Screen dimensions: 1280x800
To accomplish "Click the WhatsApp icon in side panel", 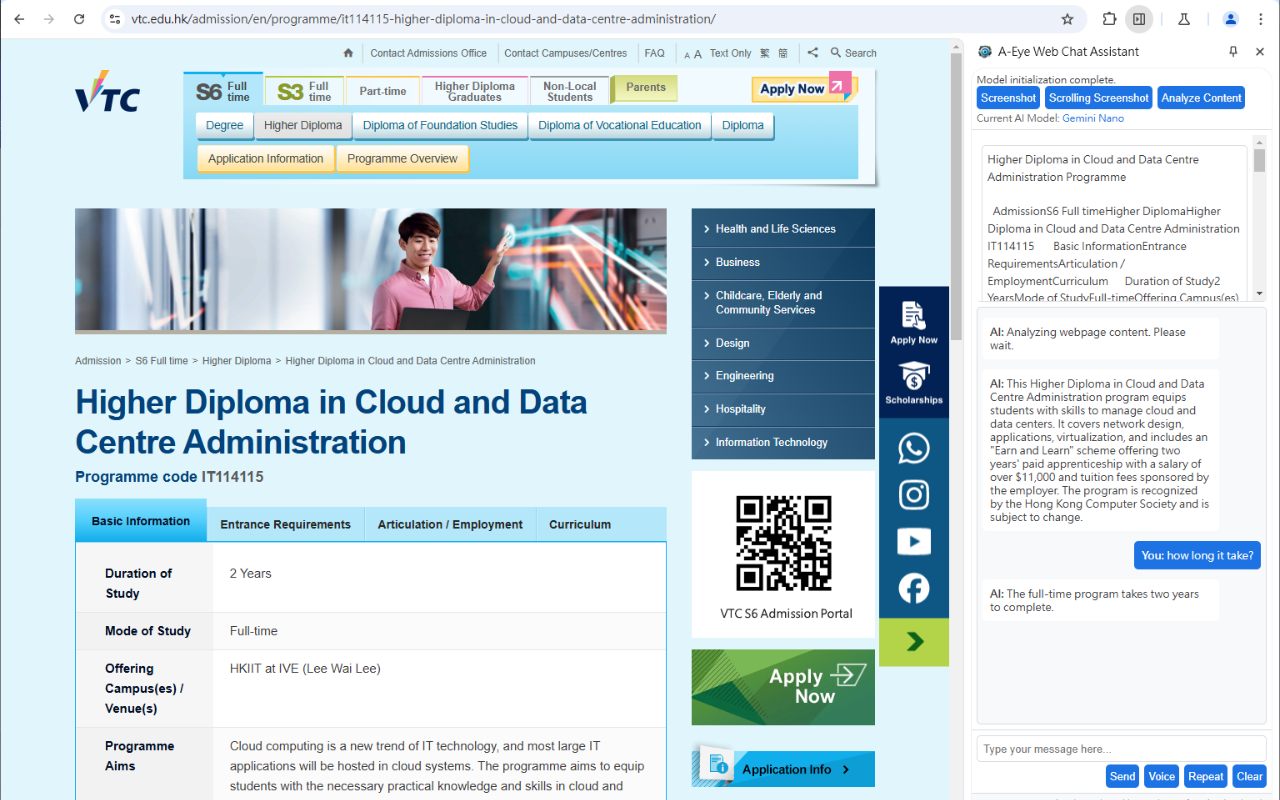I will point(913,448).
